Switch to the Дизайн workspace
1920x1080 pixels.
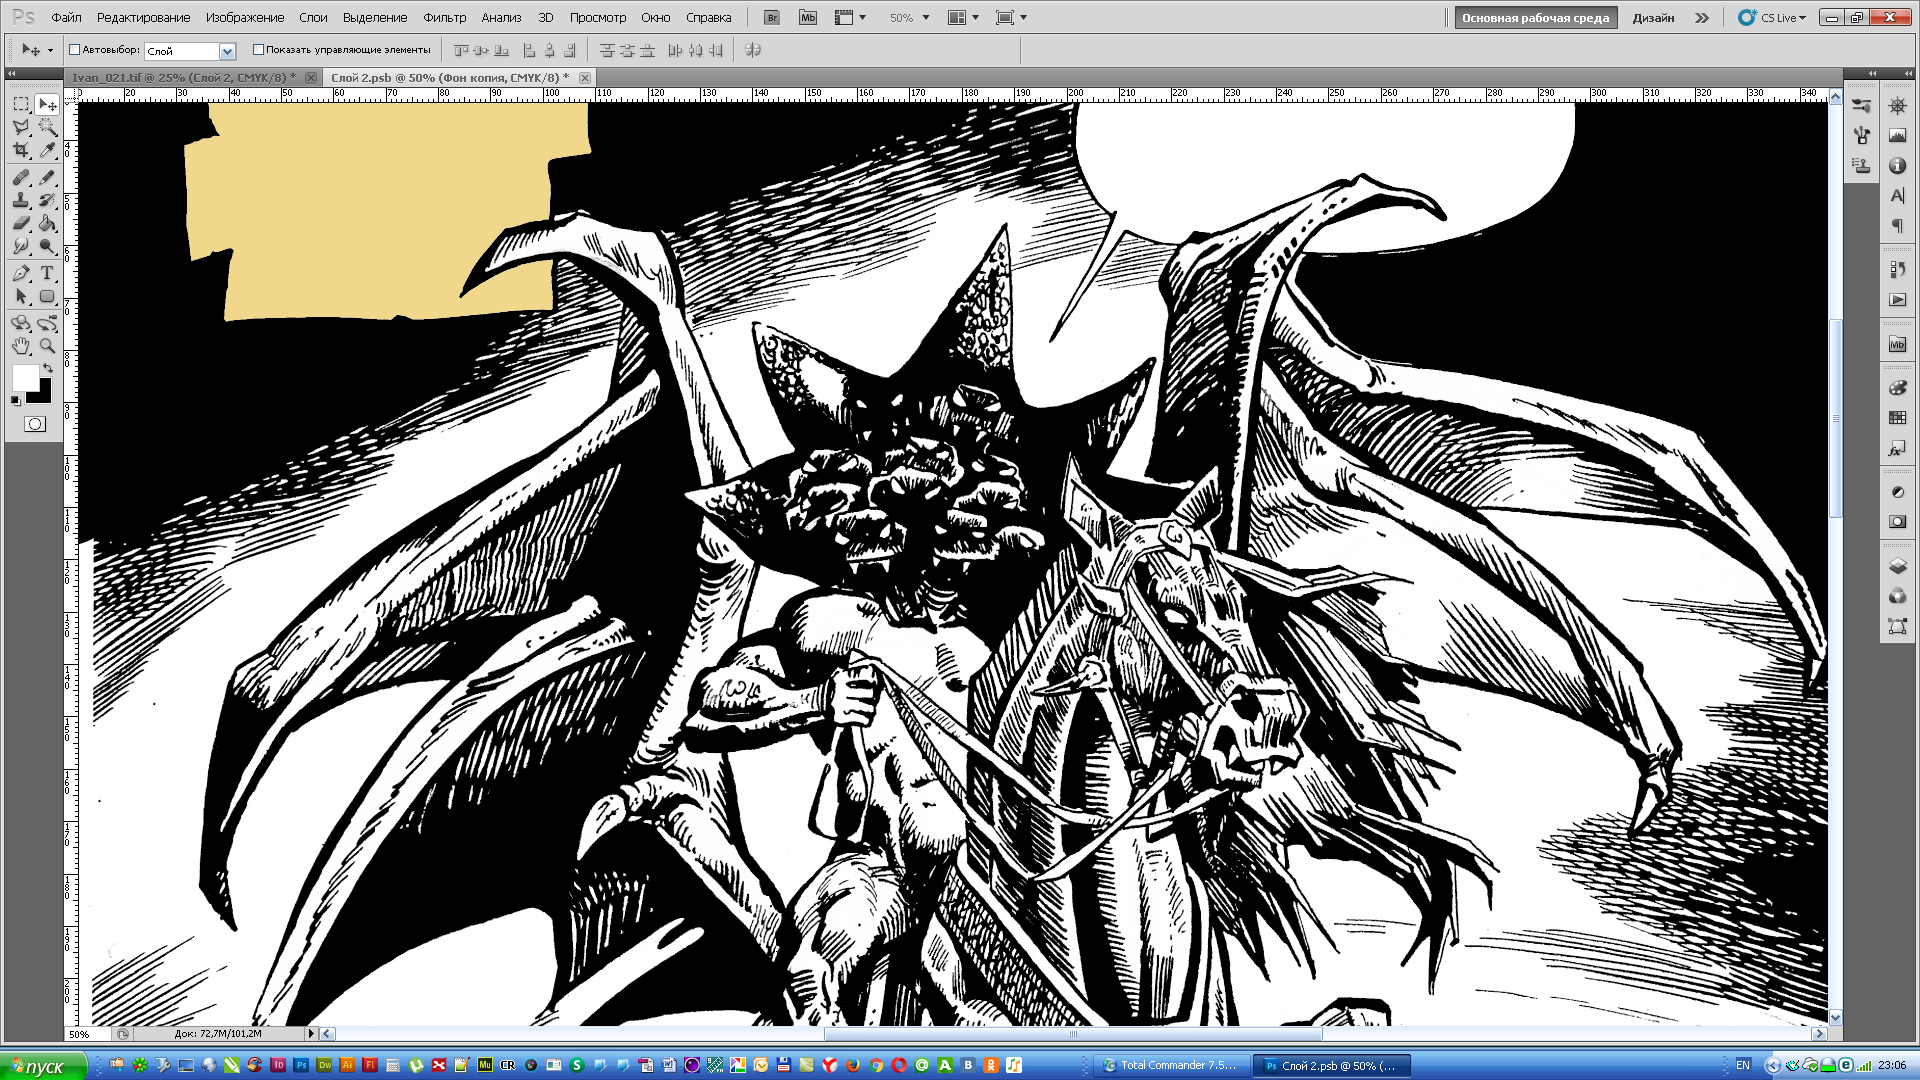pos(1653,17)
